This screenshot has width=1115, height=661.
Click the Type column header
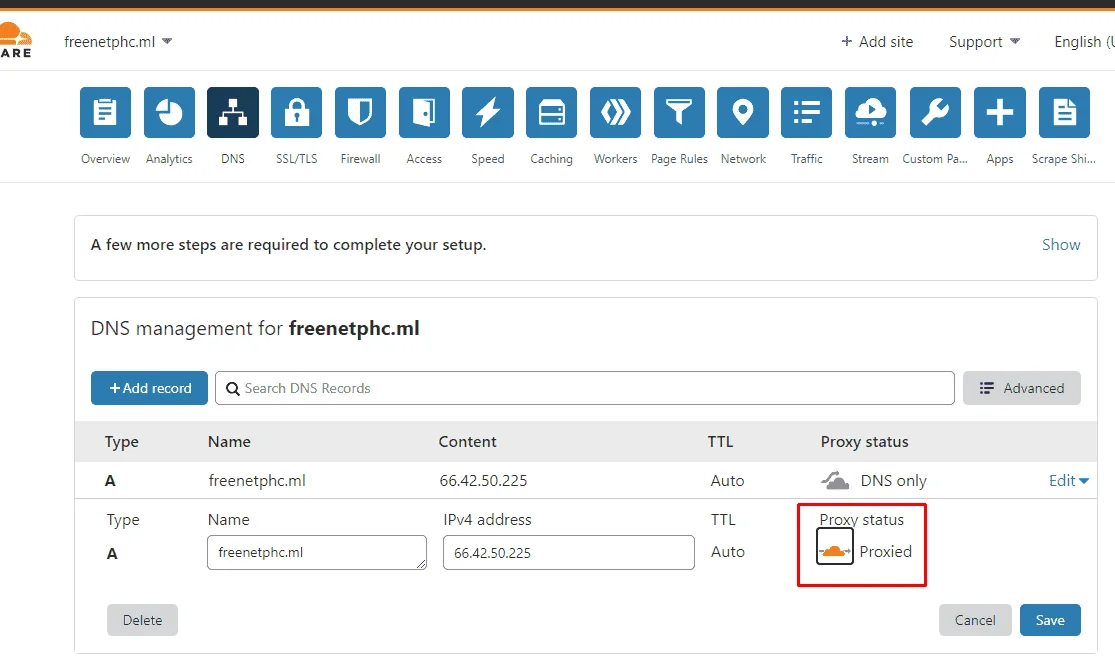point(122,442)
